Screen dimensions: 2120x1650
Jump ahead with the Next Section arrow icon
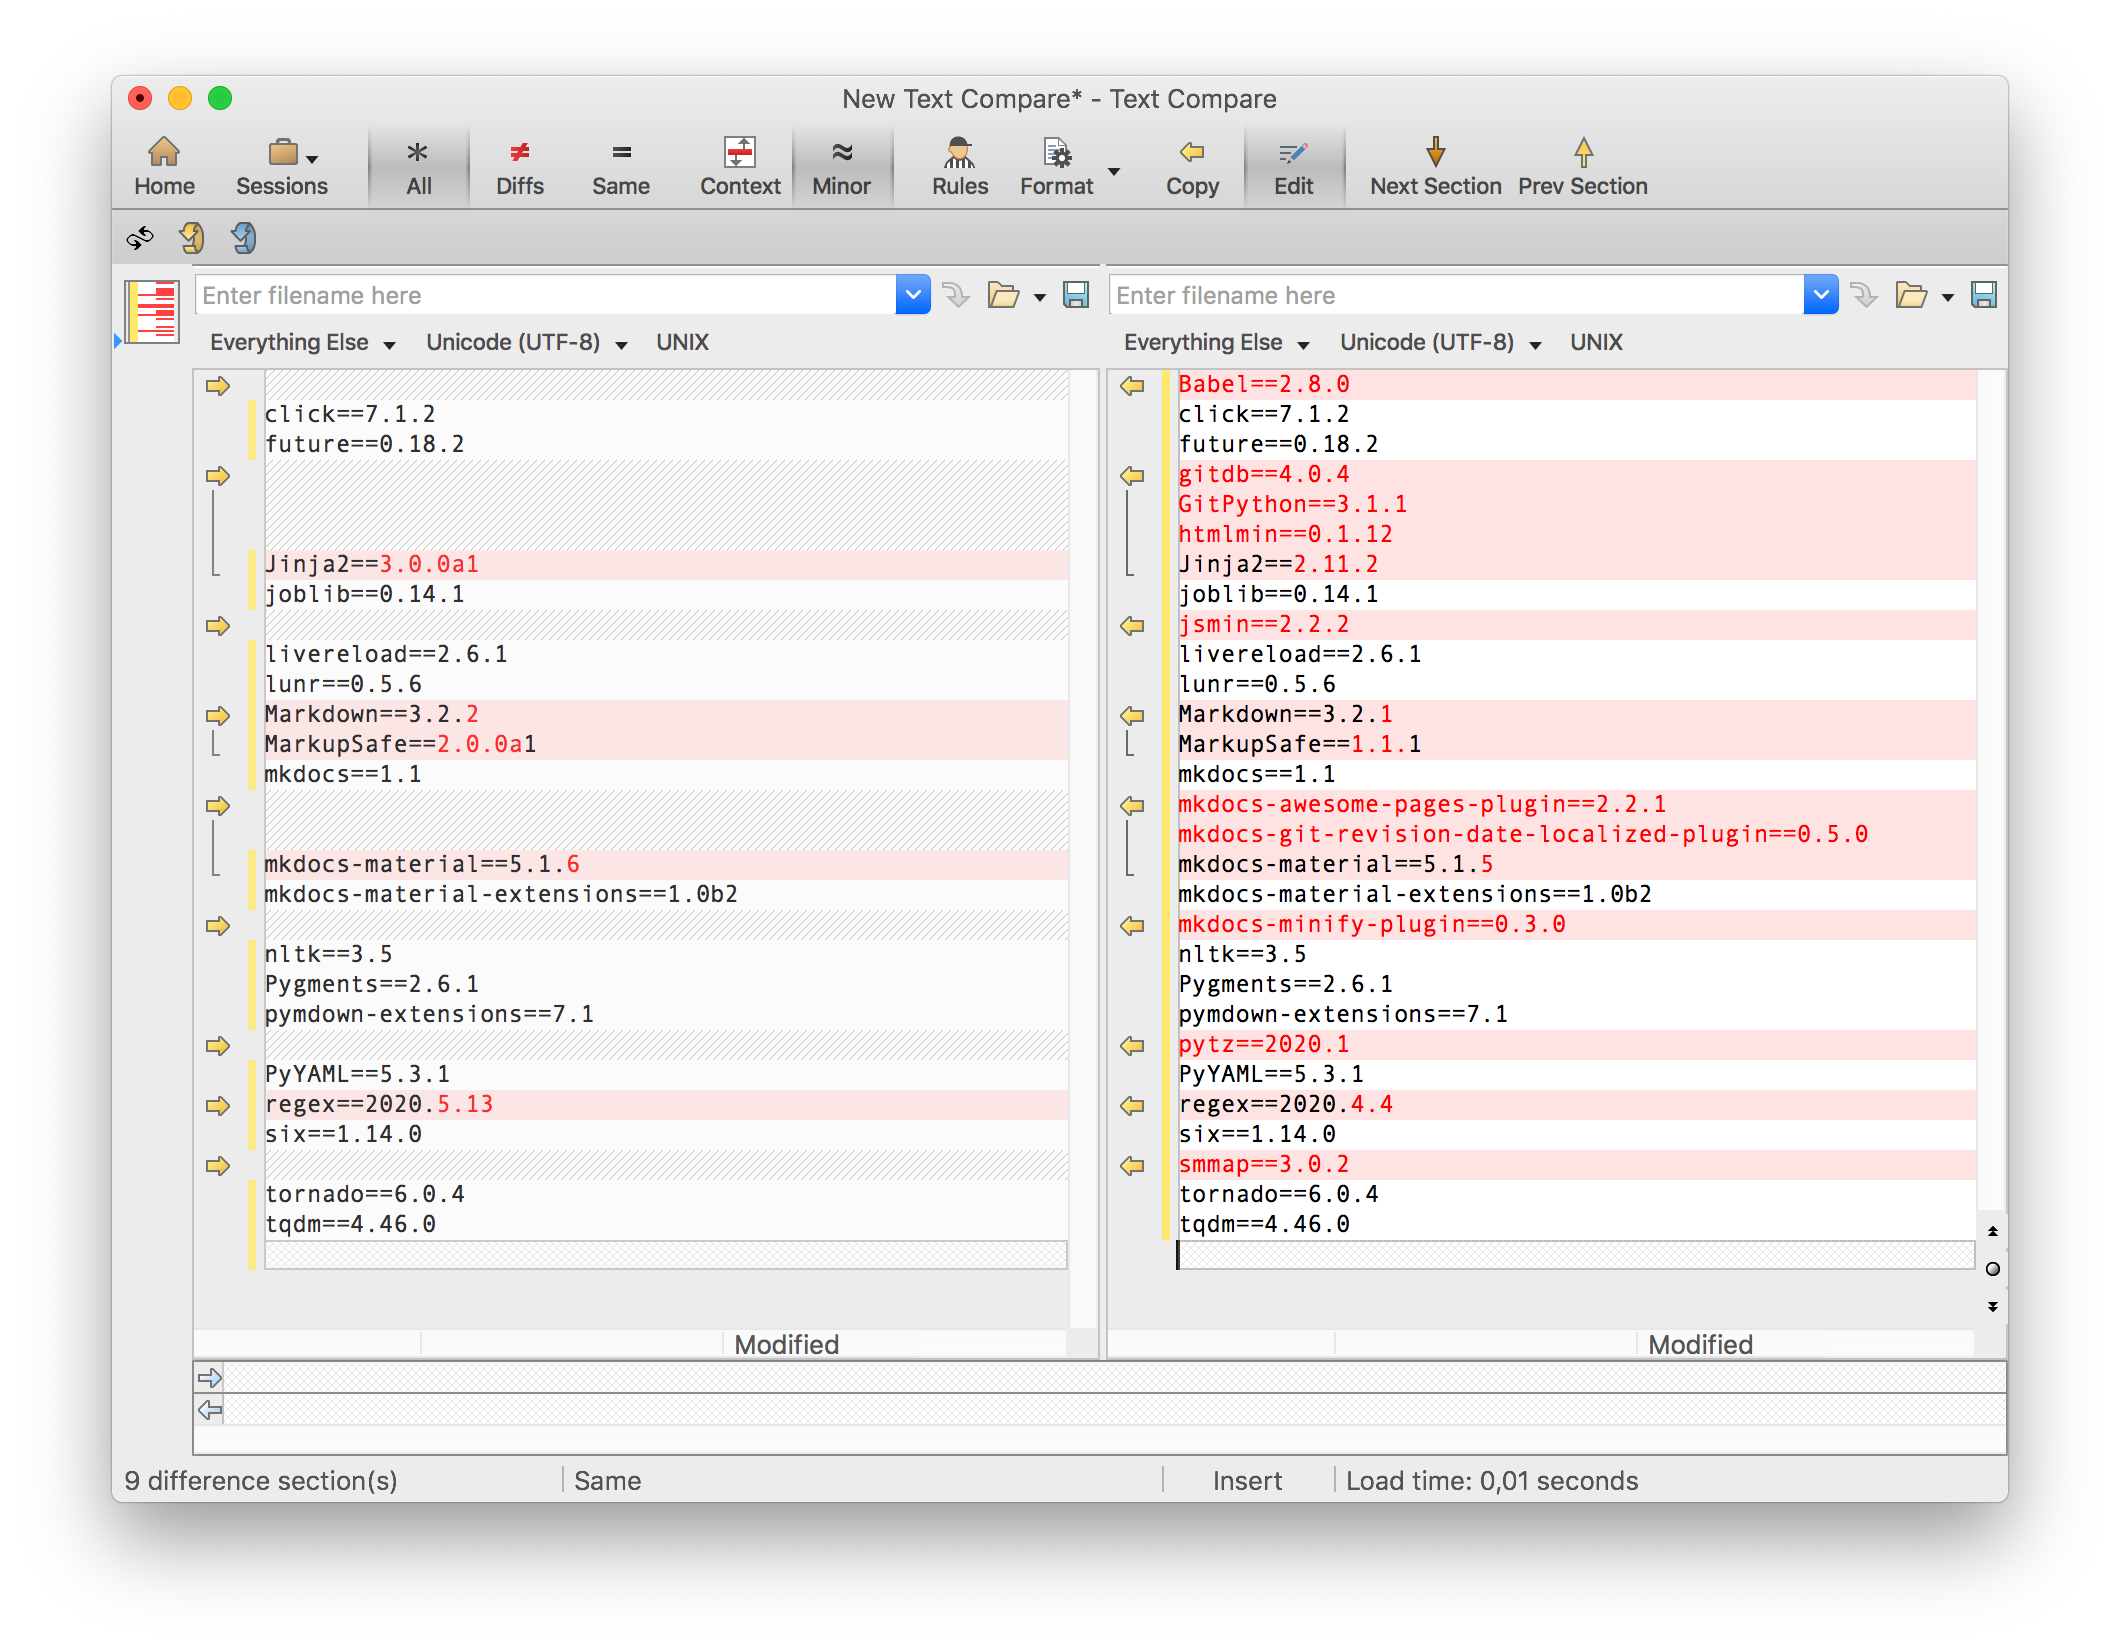click(x=1434, y=165)
